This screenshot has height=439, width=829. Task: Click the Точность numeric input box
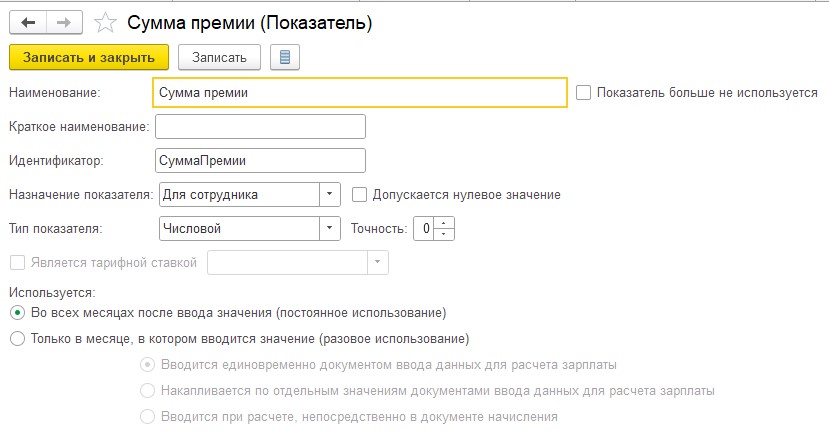pyautogui.click(x=426, y=228)
